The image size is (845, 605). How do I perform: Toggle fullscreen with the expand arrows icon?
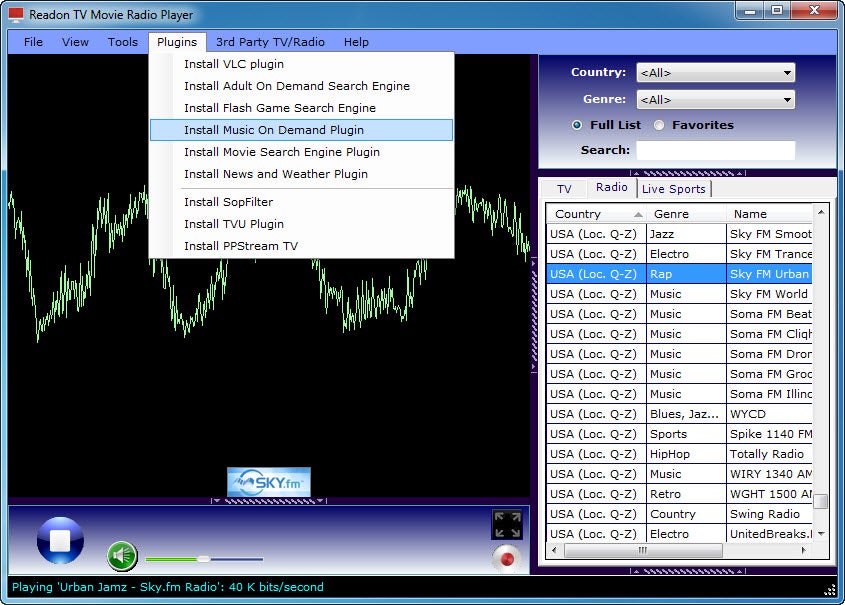[x=507, y=524]
